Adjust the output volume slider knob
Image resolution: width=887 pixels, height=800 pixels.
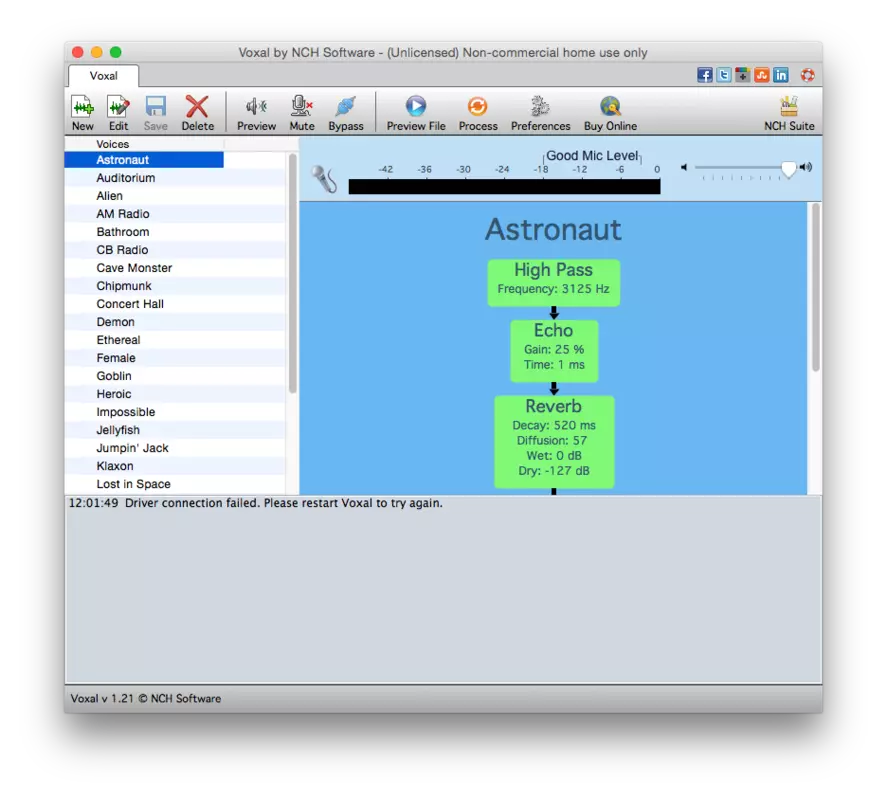pos(788,168)
